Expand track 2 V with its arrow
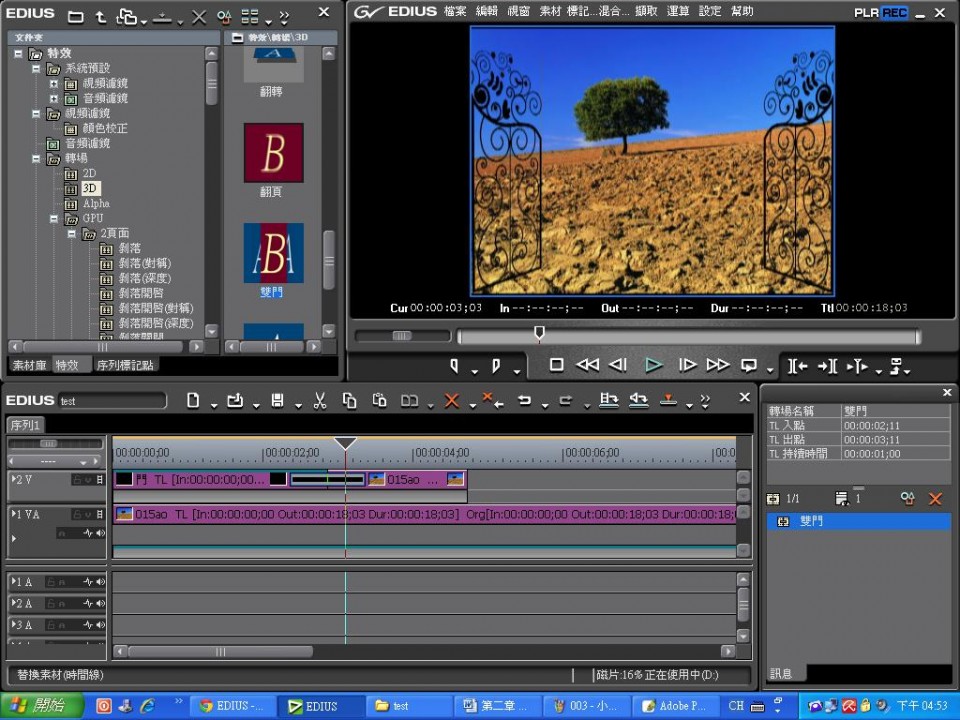This screenshot has height=720, width=960. 13,480
